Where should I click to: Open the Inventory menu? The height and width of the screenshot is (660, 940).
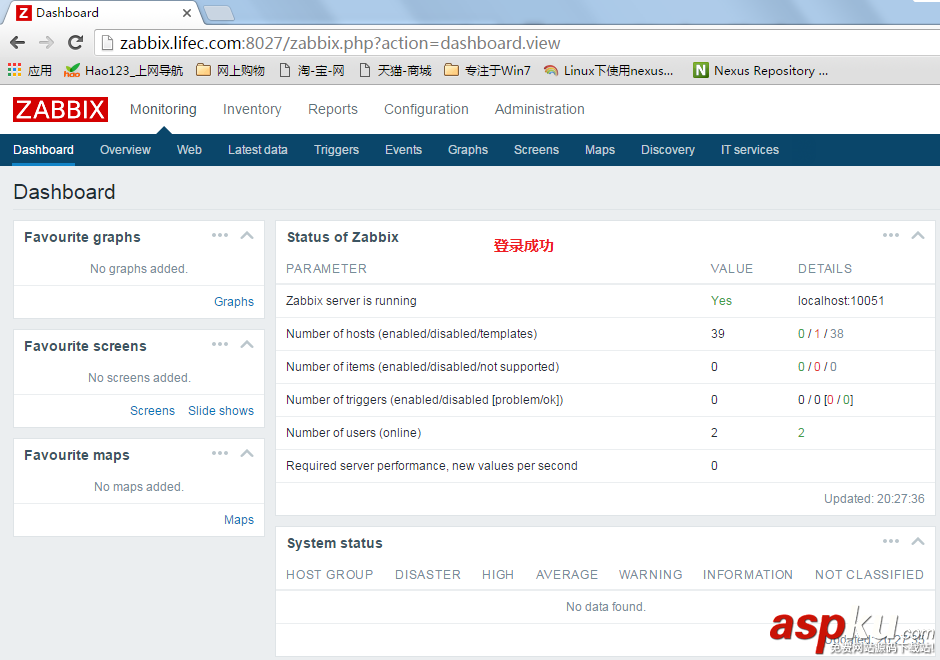click(252, 109)
